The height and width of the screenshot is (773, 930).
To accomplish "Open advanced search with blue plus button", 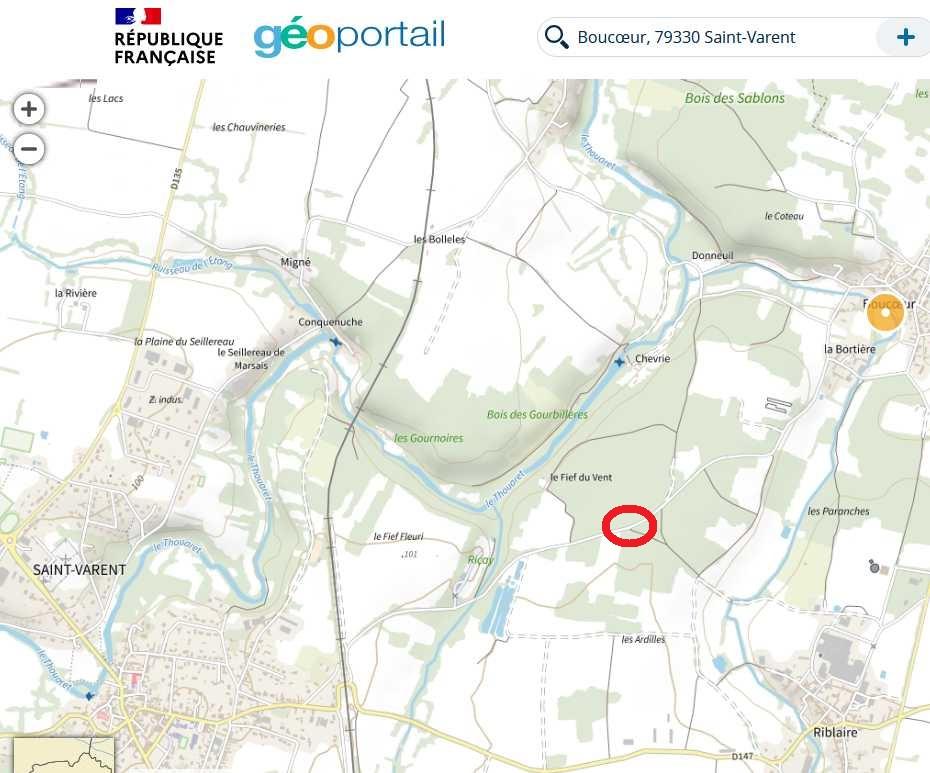I will [905, 37].
